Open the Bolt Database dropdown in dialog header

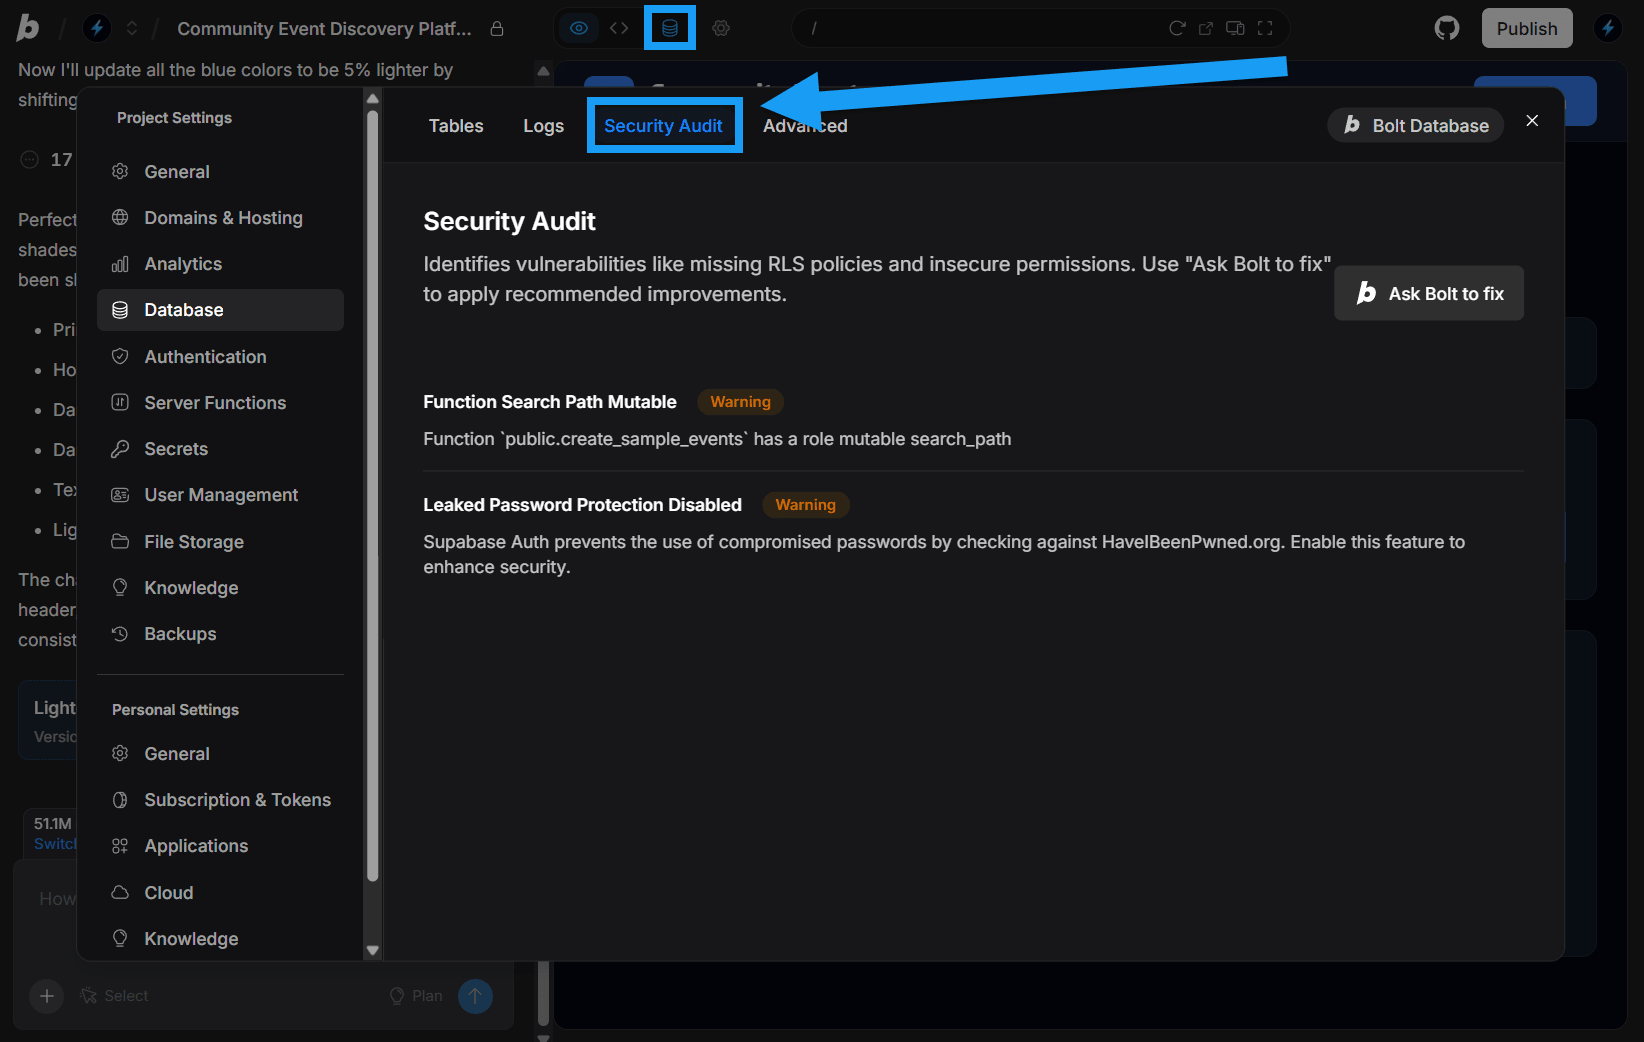pos(1414,125)
